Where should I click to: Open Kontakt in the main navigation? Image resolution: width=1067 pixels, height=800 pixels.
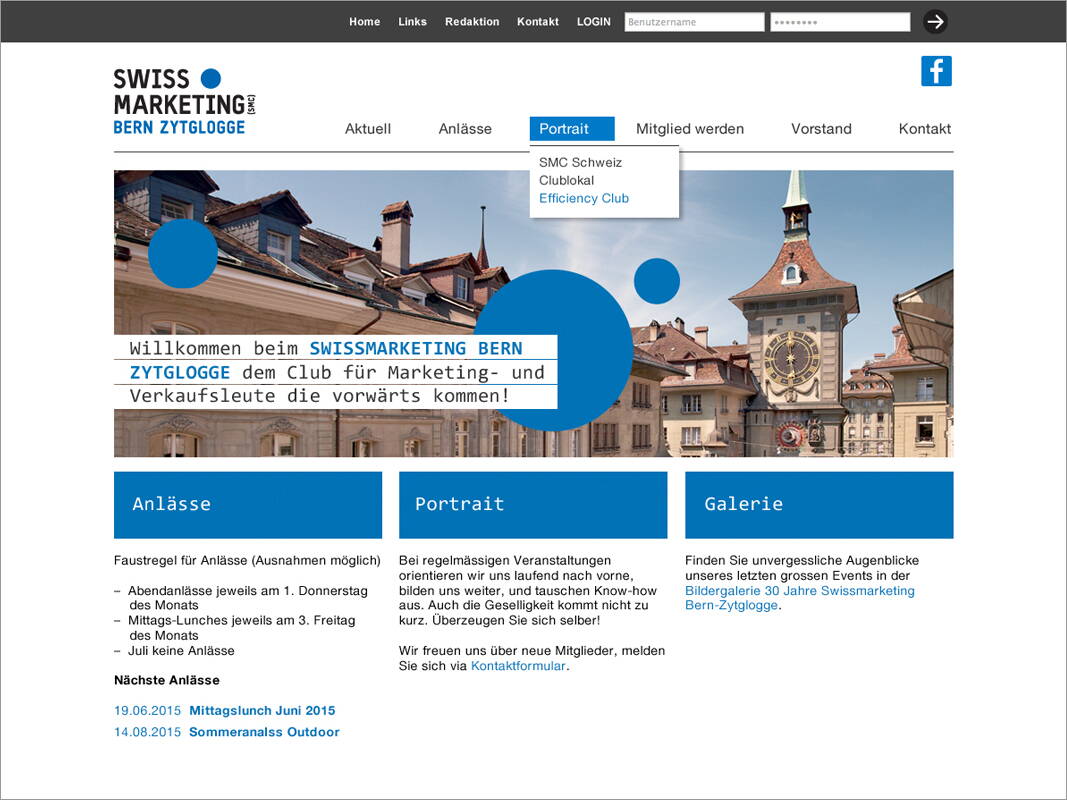tap(925, 129)
